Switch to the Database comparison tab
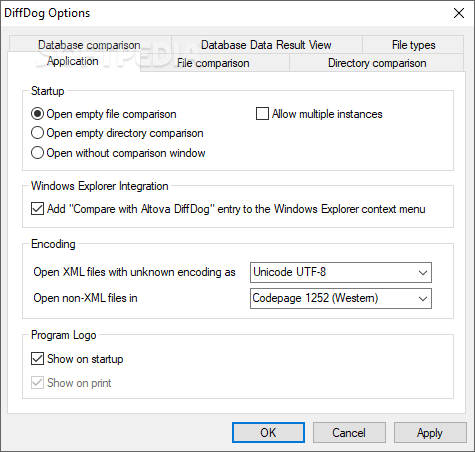This screenshot has height=452, width=475. coord(89,45)
